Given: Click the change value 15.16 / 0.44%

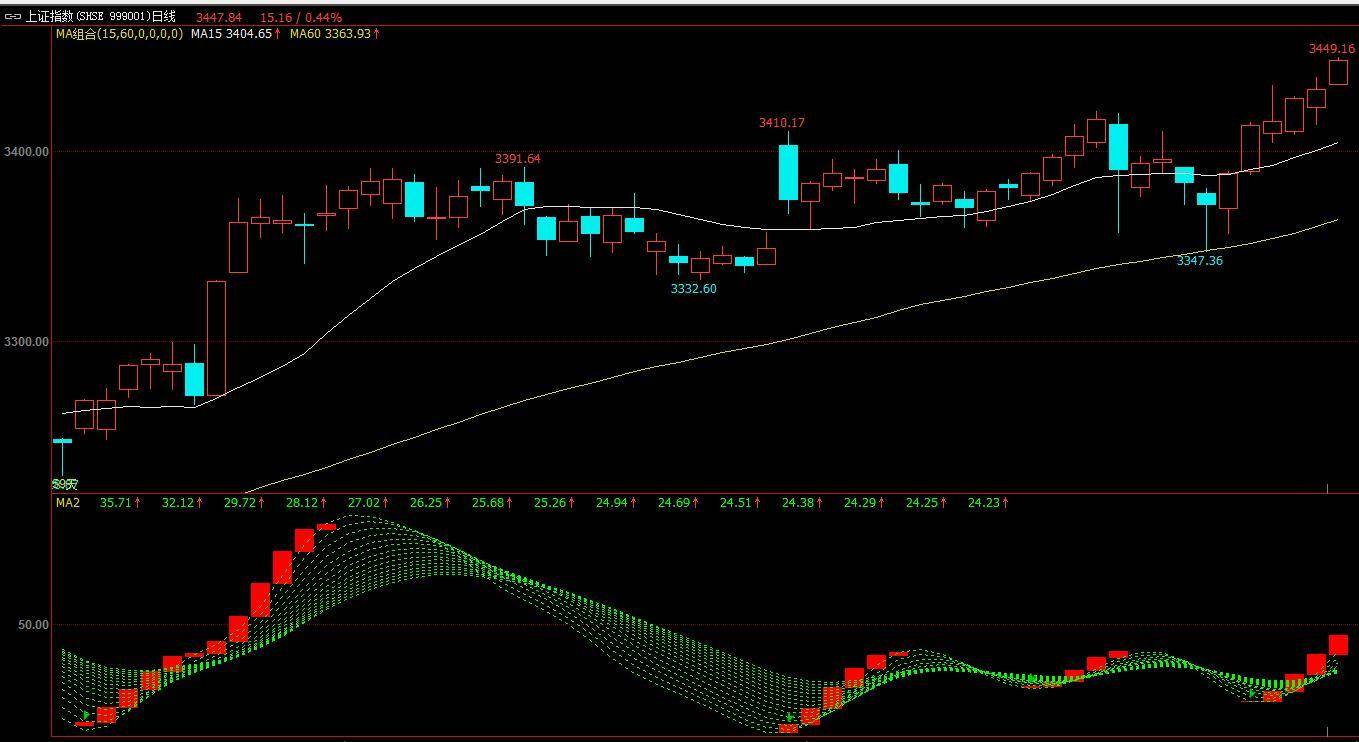Looking at the screenshot, I should tap(300, 17).
